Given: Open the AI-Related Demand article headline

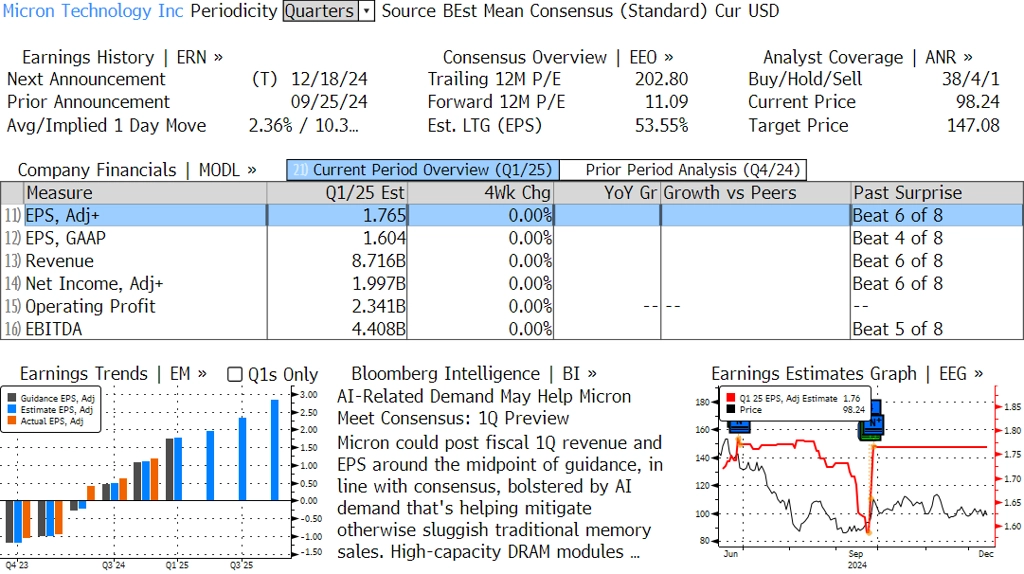Looking at the screenshot, I should point(484,407).
